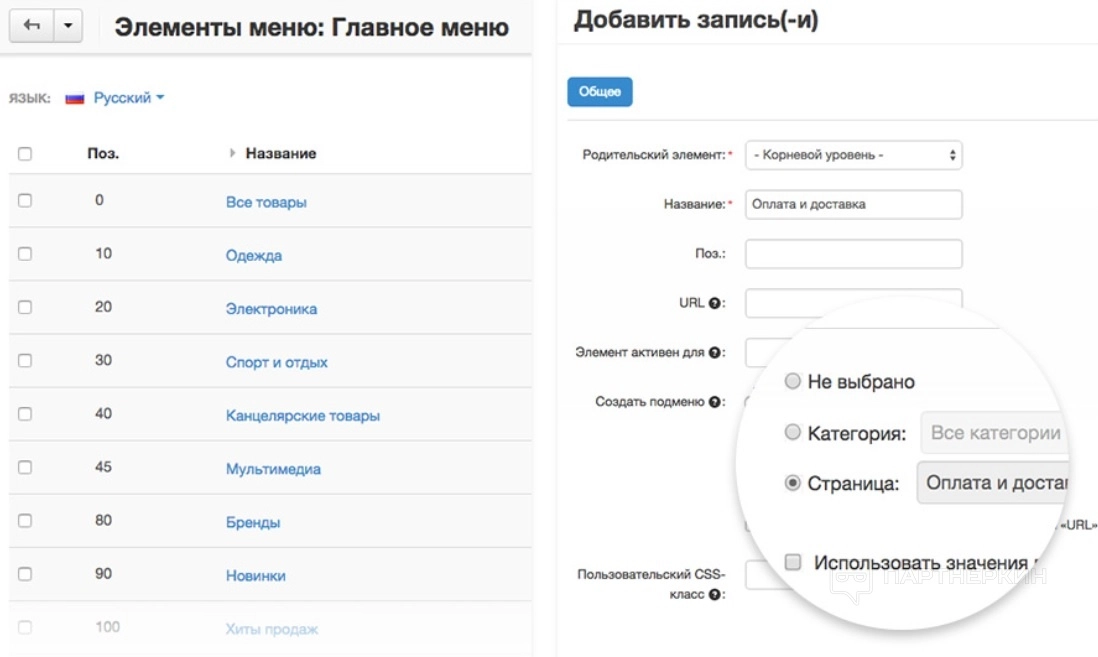The height and width of the screenshot is (657, 1098).
Task: Open the dropdown next to back arrow
Action: coord(67,26)
